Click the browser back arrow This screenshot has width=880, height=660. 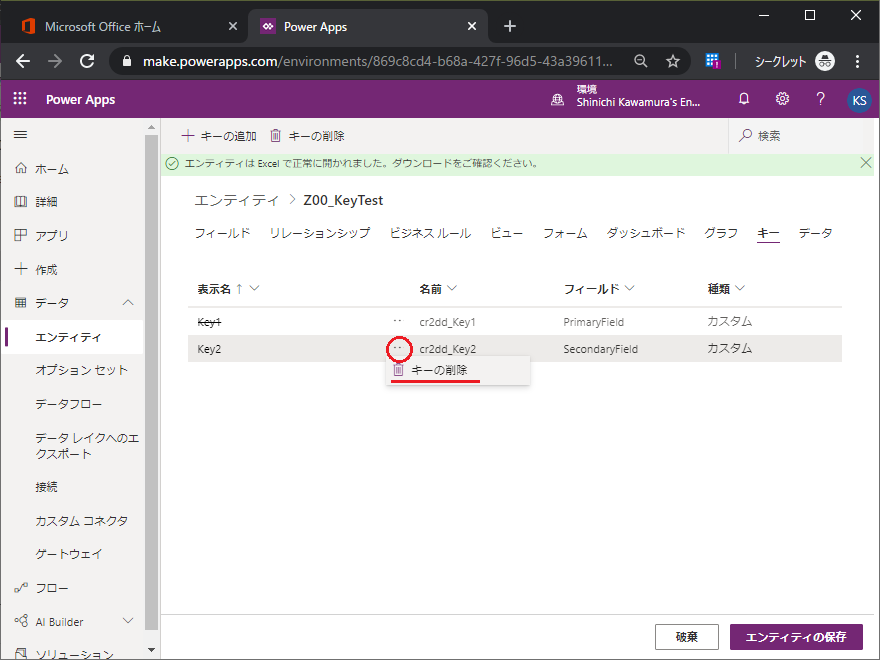pos(23,61)
